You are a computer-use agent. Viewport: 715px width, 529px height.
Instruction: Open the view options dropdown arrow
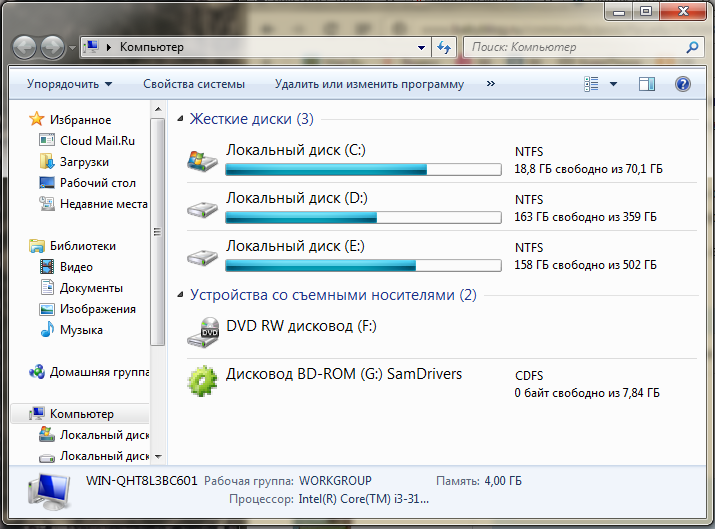coord(613,84)
